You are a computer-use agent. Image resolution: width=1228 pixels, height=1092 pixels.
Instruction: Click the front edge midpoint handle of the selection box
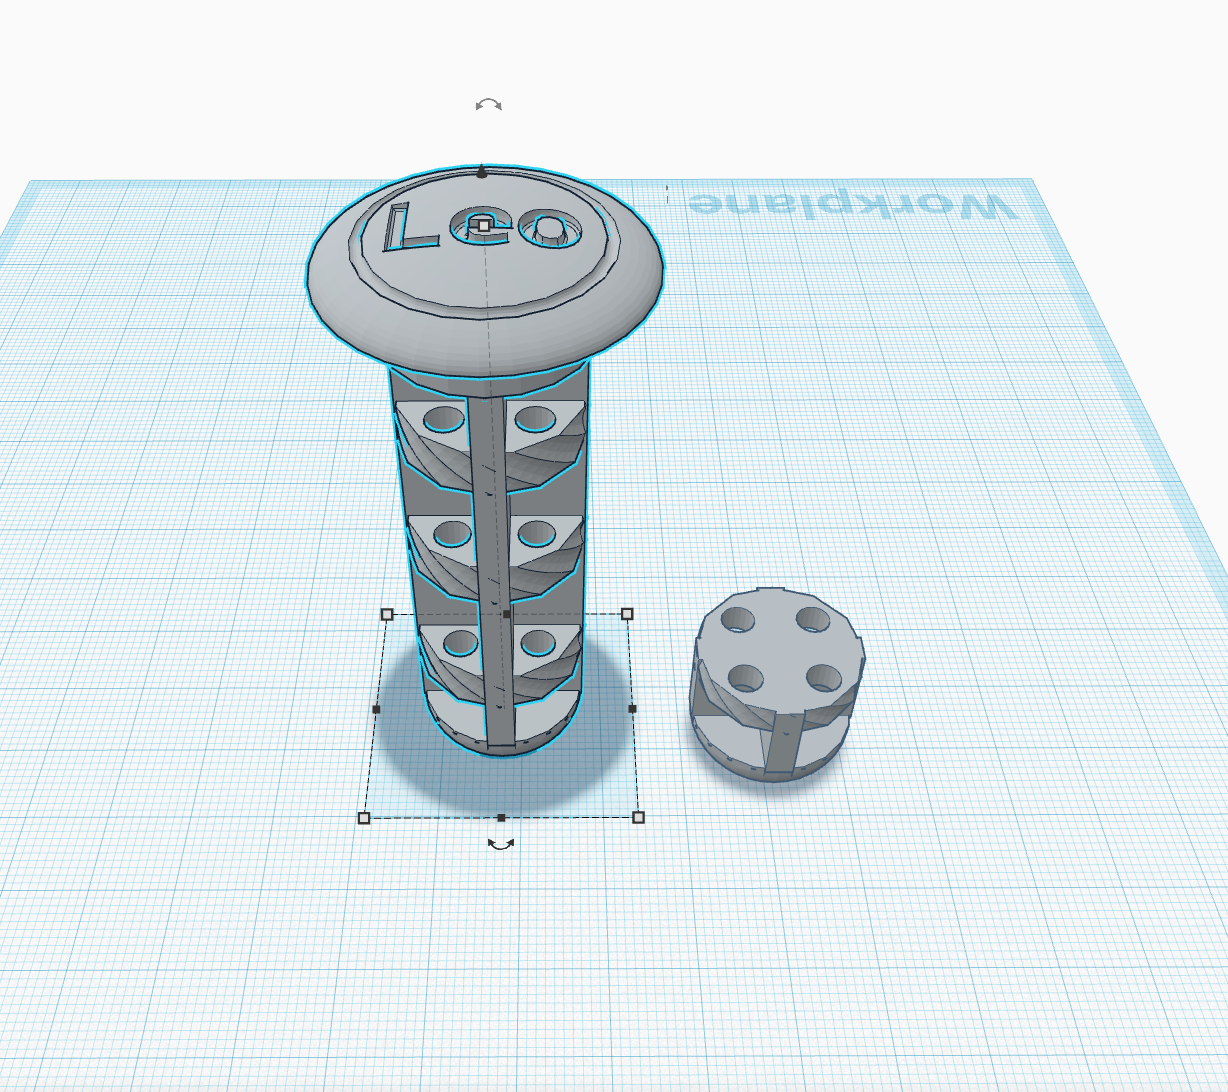(x=501, y=817)
